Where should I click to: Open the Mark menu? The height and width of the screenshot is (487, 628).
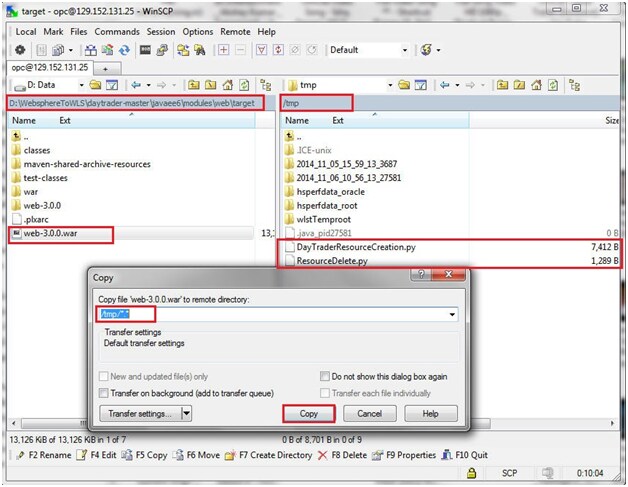[53, 32]
